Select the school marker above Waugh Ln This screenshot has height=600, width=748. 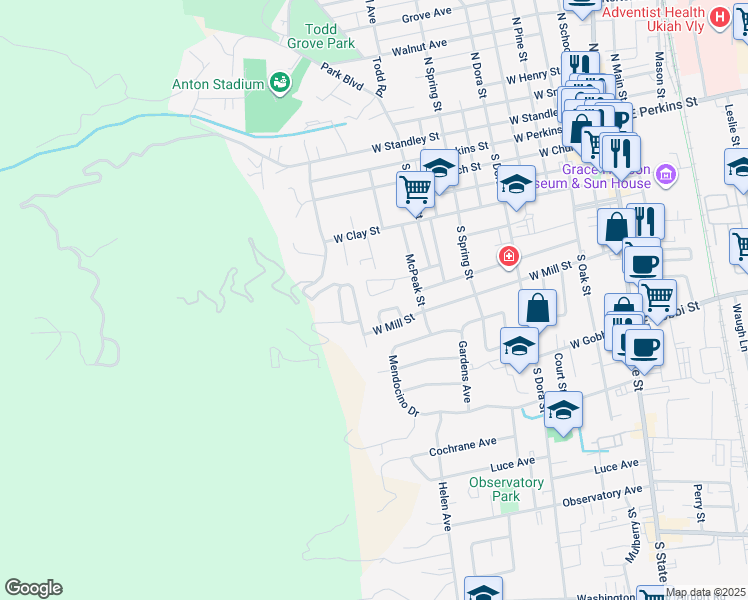point(738,168)
